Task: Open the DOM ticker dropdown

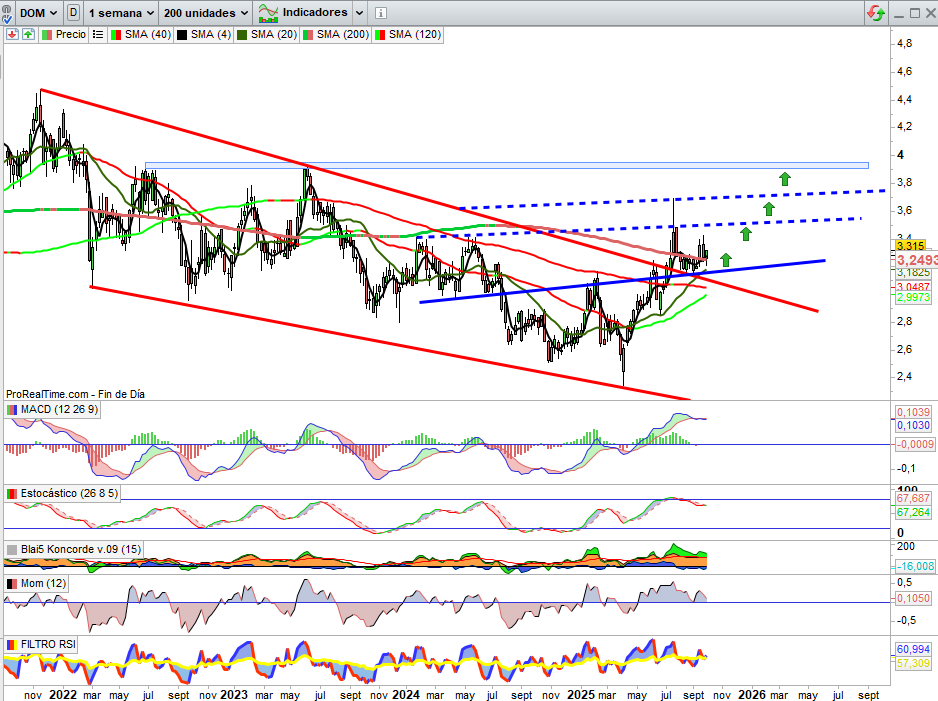Action: 38,13
